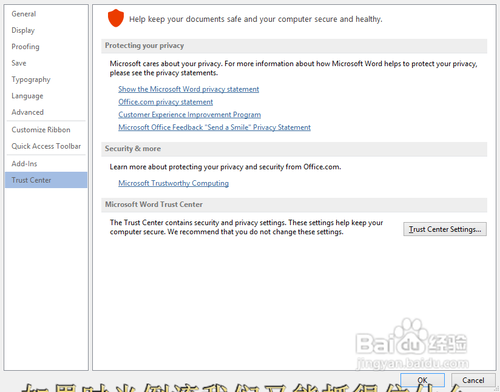Follow the Office.com privacy statement link
The image size is (500, 392).
(165, 102)
